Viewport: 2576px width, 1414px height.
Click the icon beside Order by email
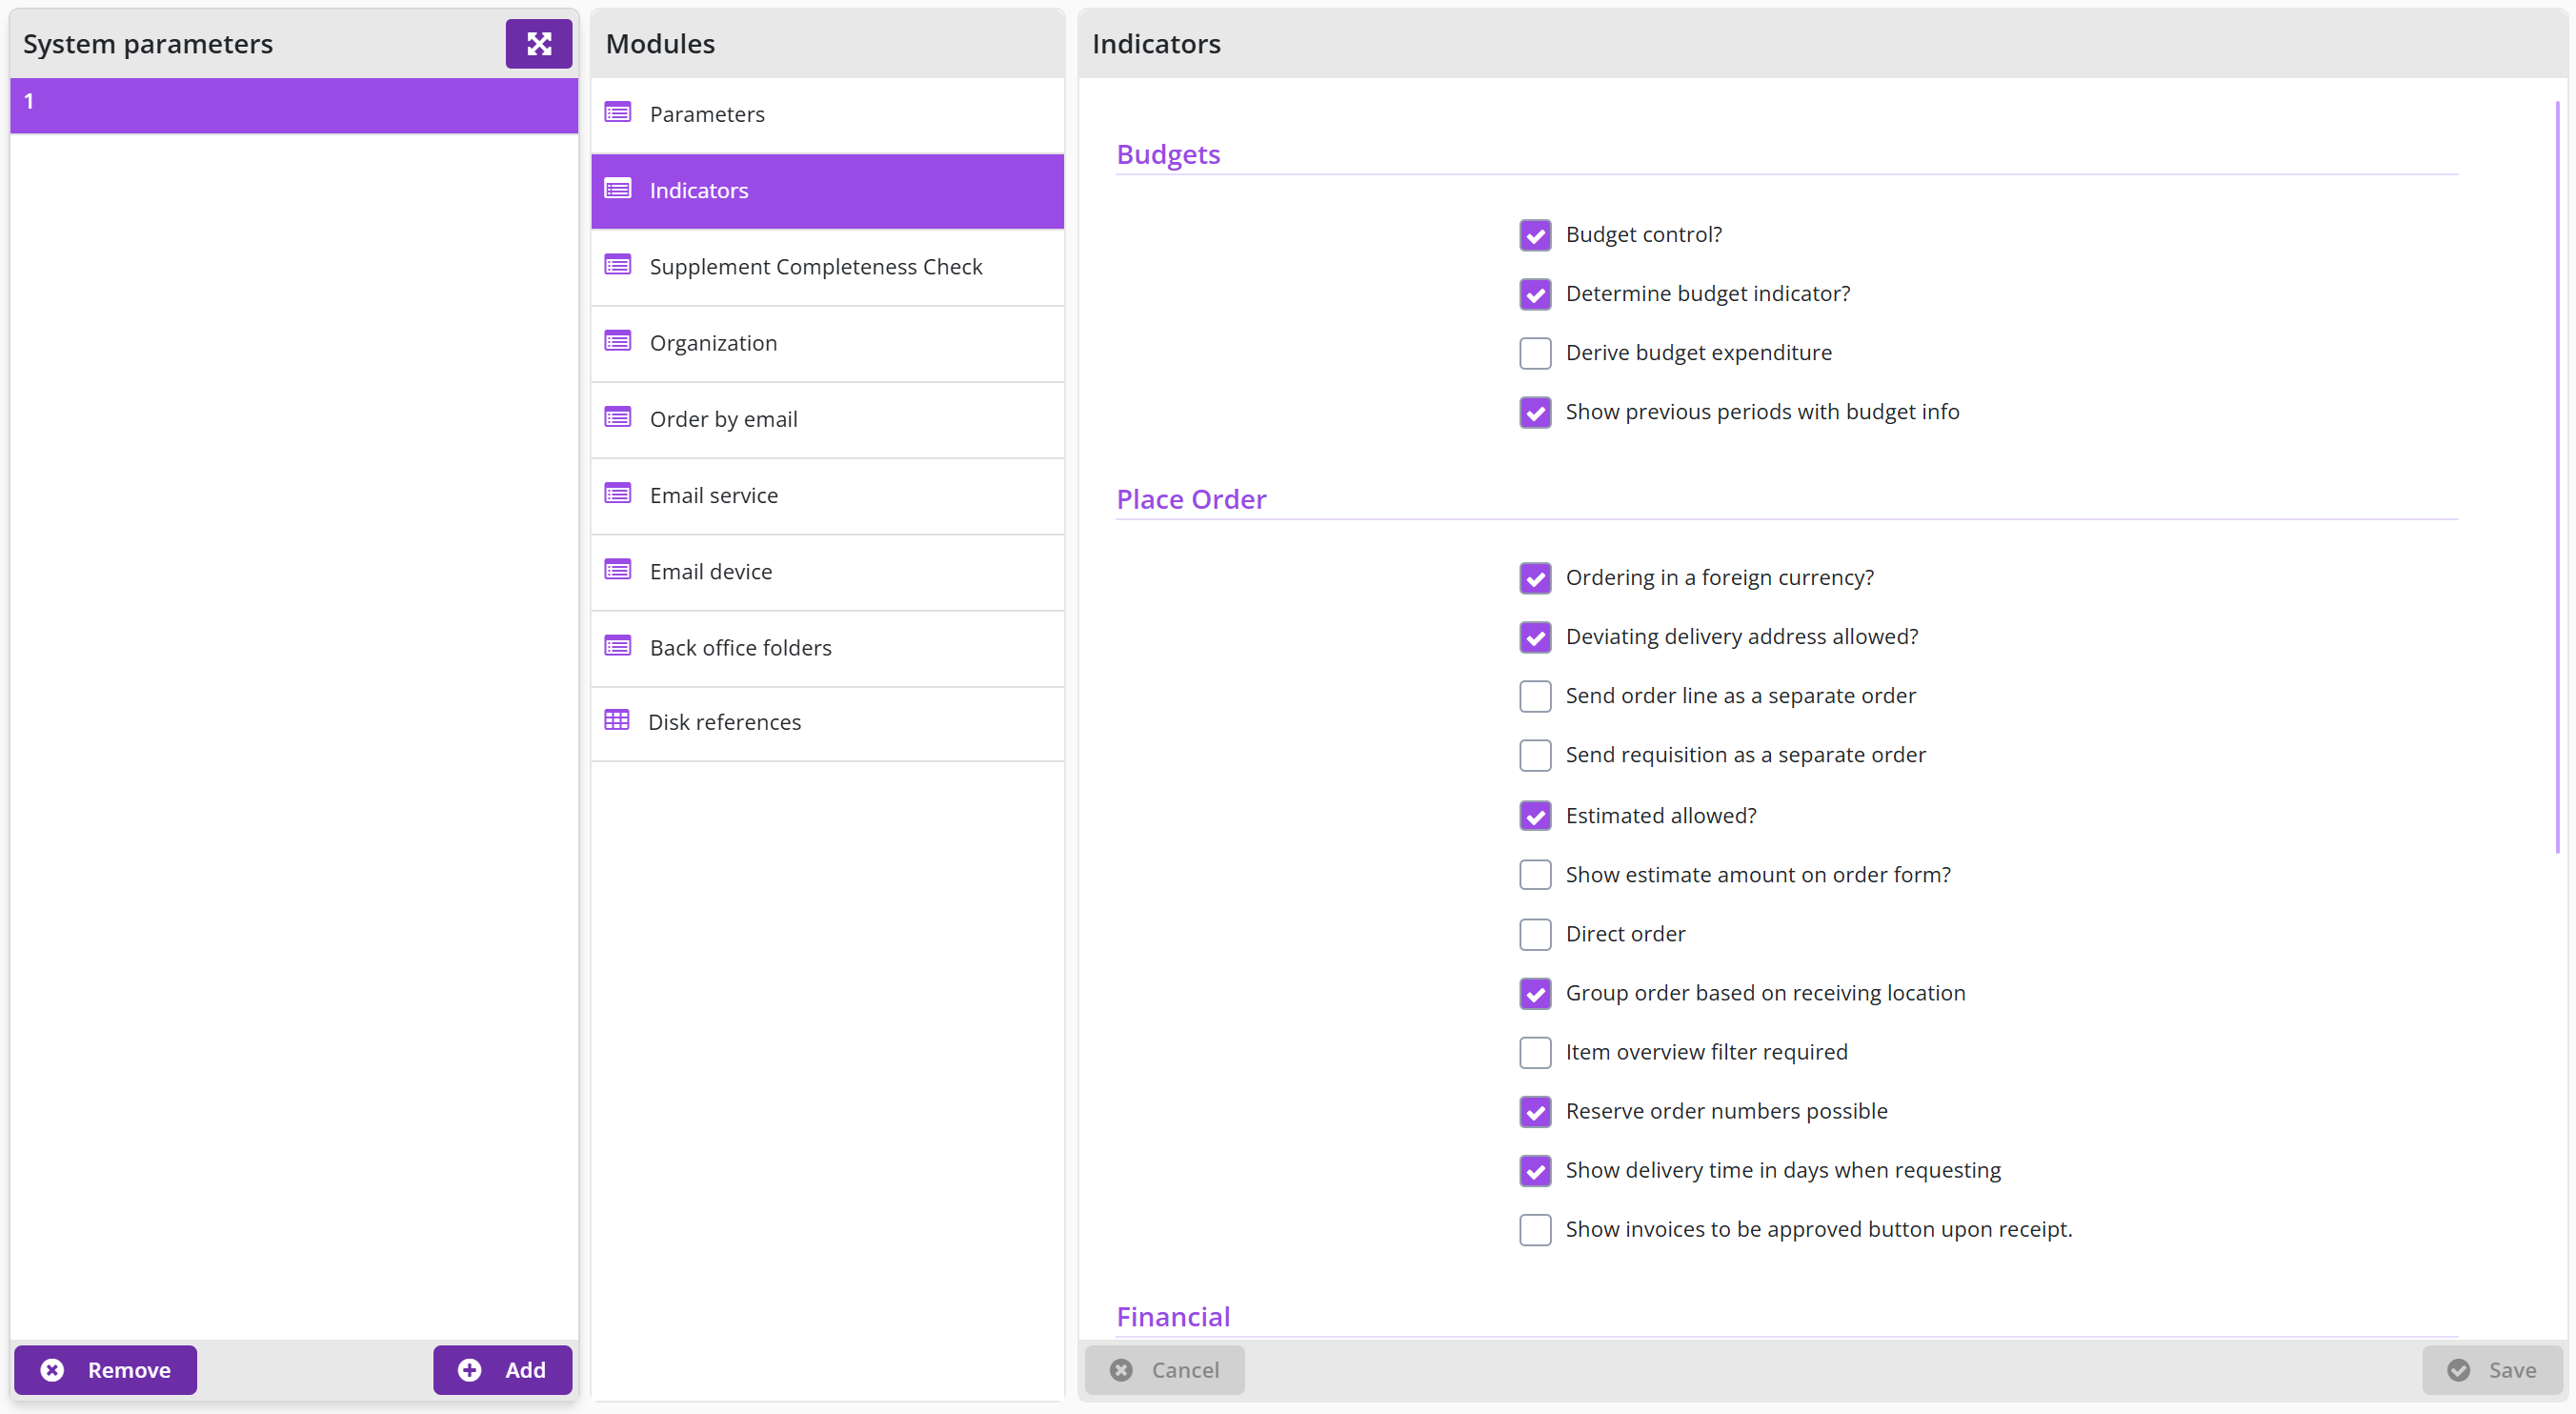click(x=618, y=418)
